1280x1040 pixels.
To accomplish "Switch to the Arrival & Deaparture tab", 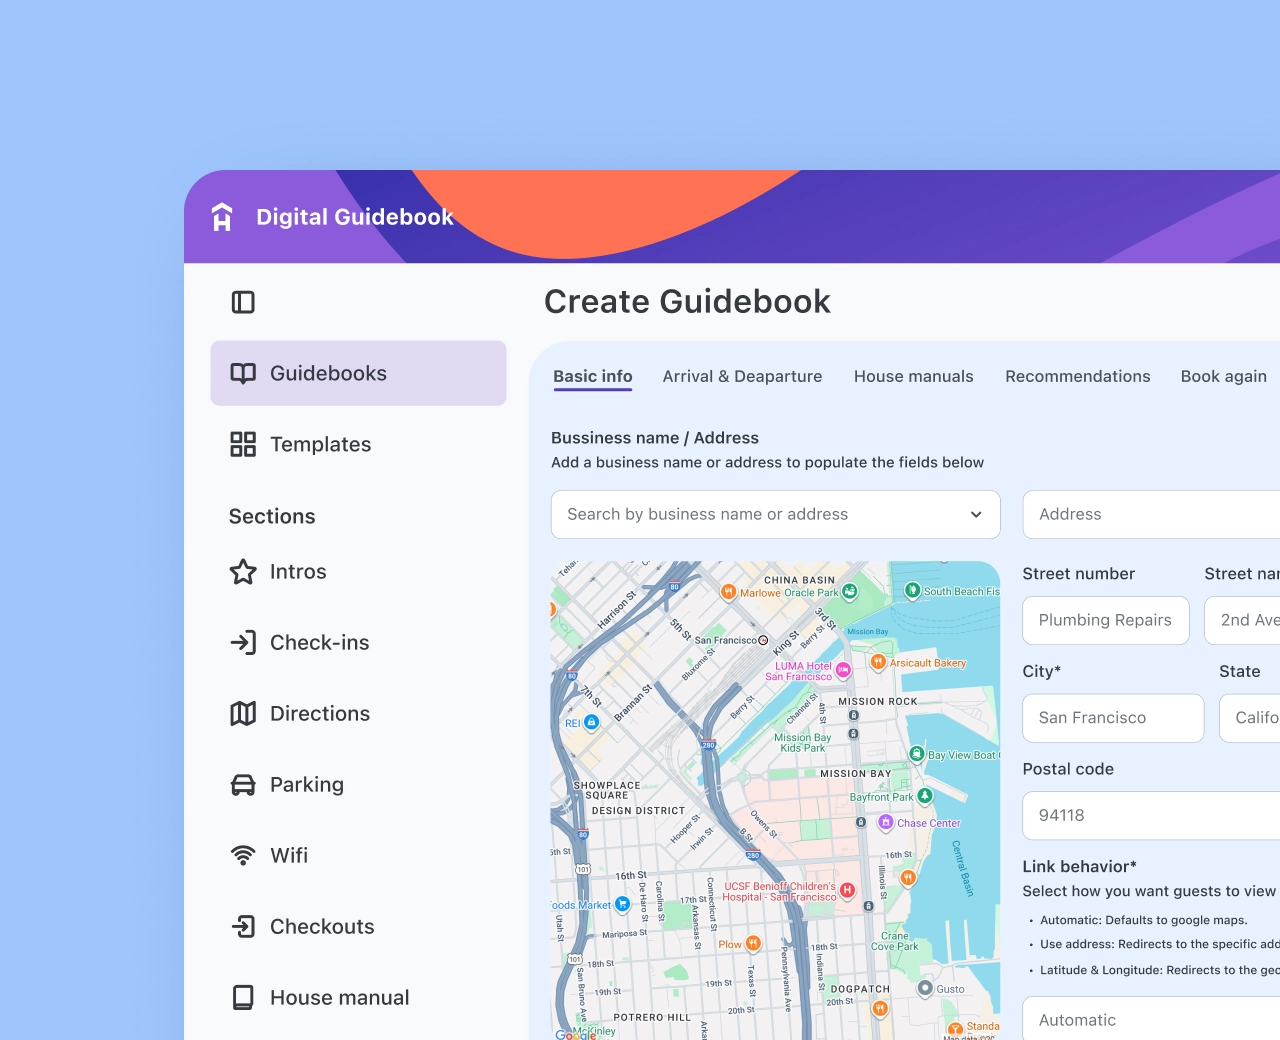I will point(742,376).
